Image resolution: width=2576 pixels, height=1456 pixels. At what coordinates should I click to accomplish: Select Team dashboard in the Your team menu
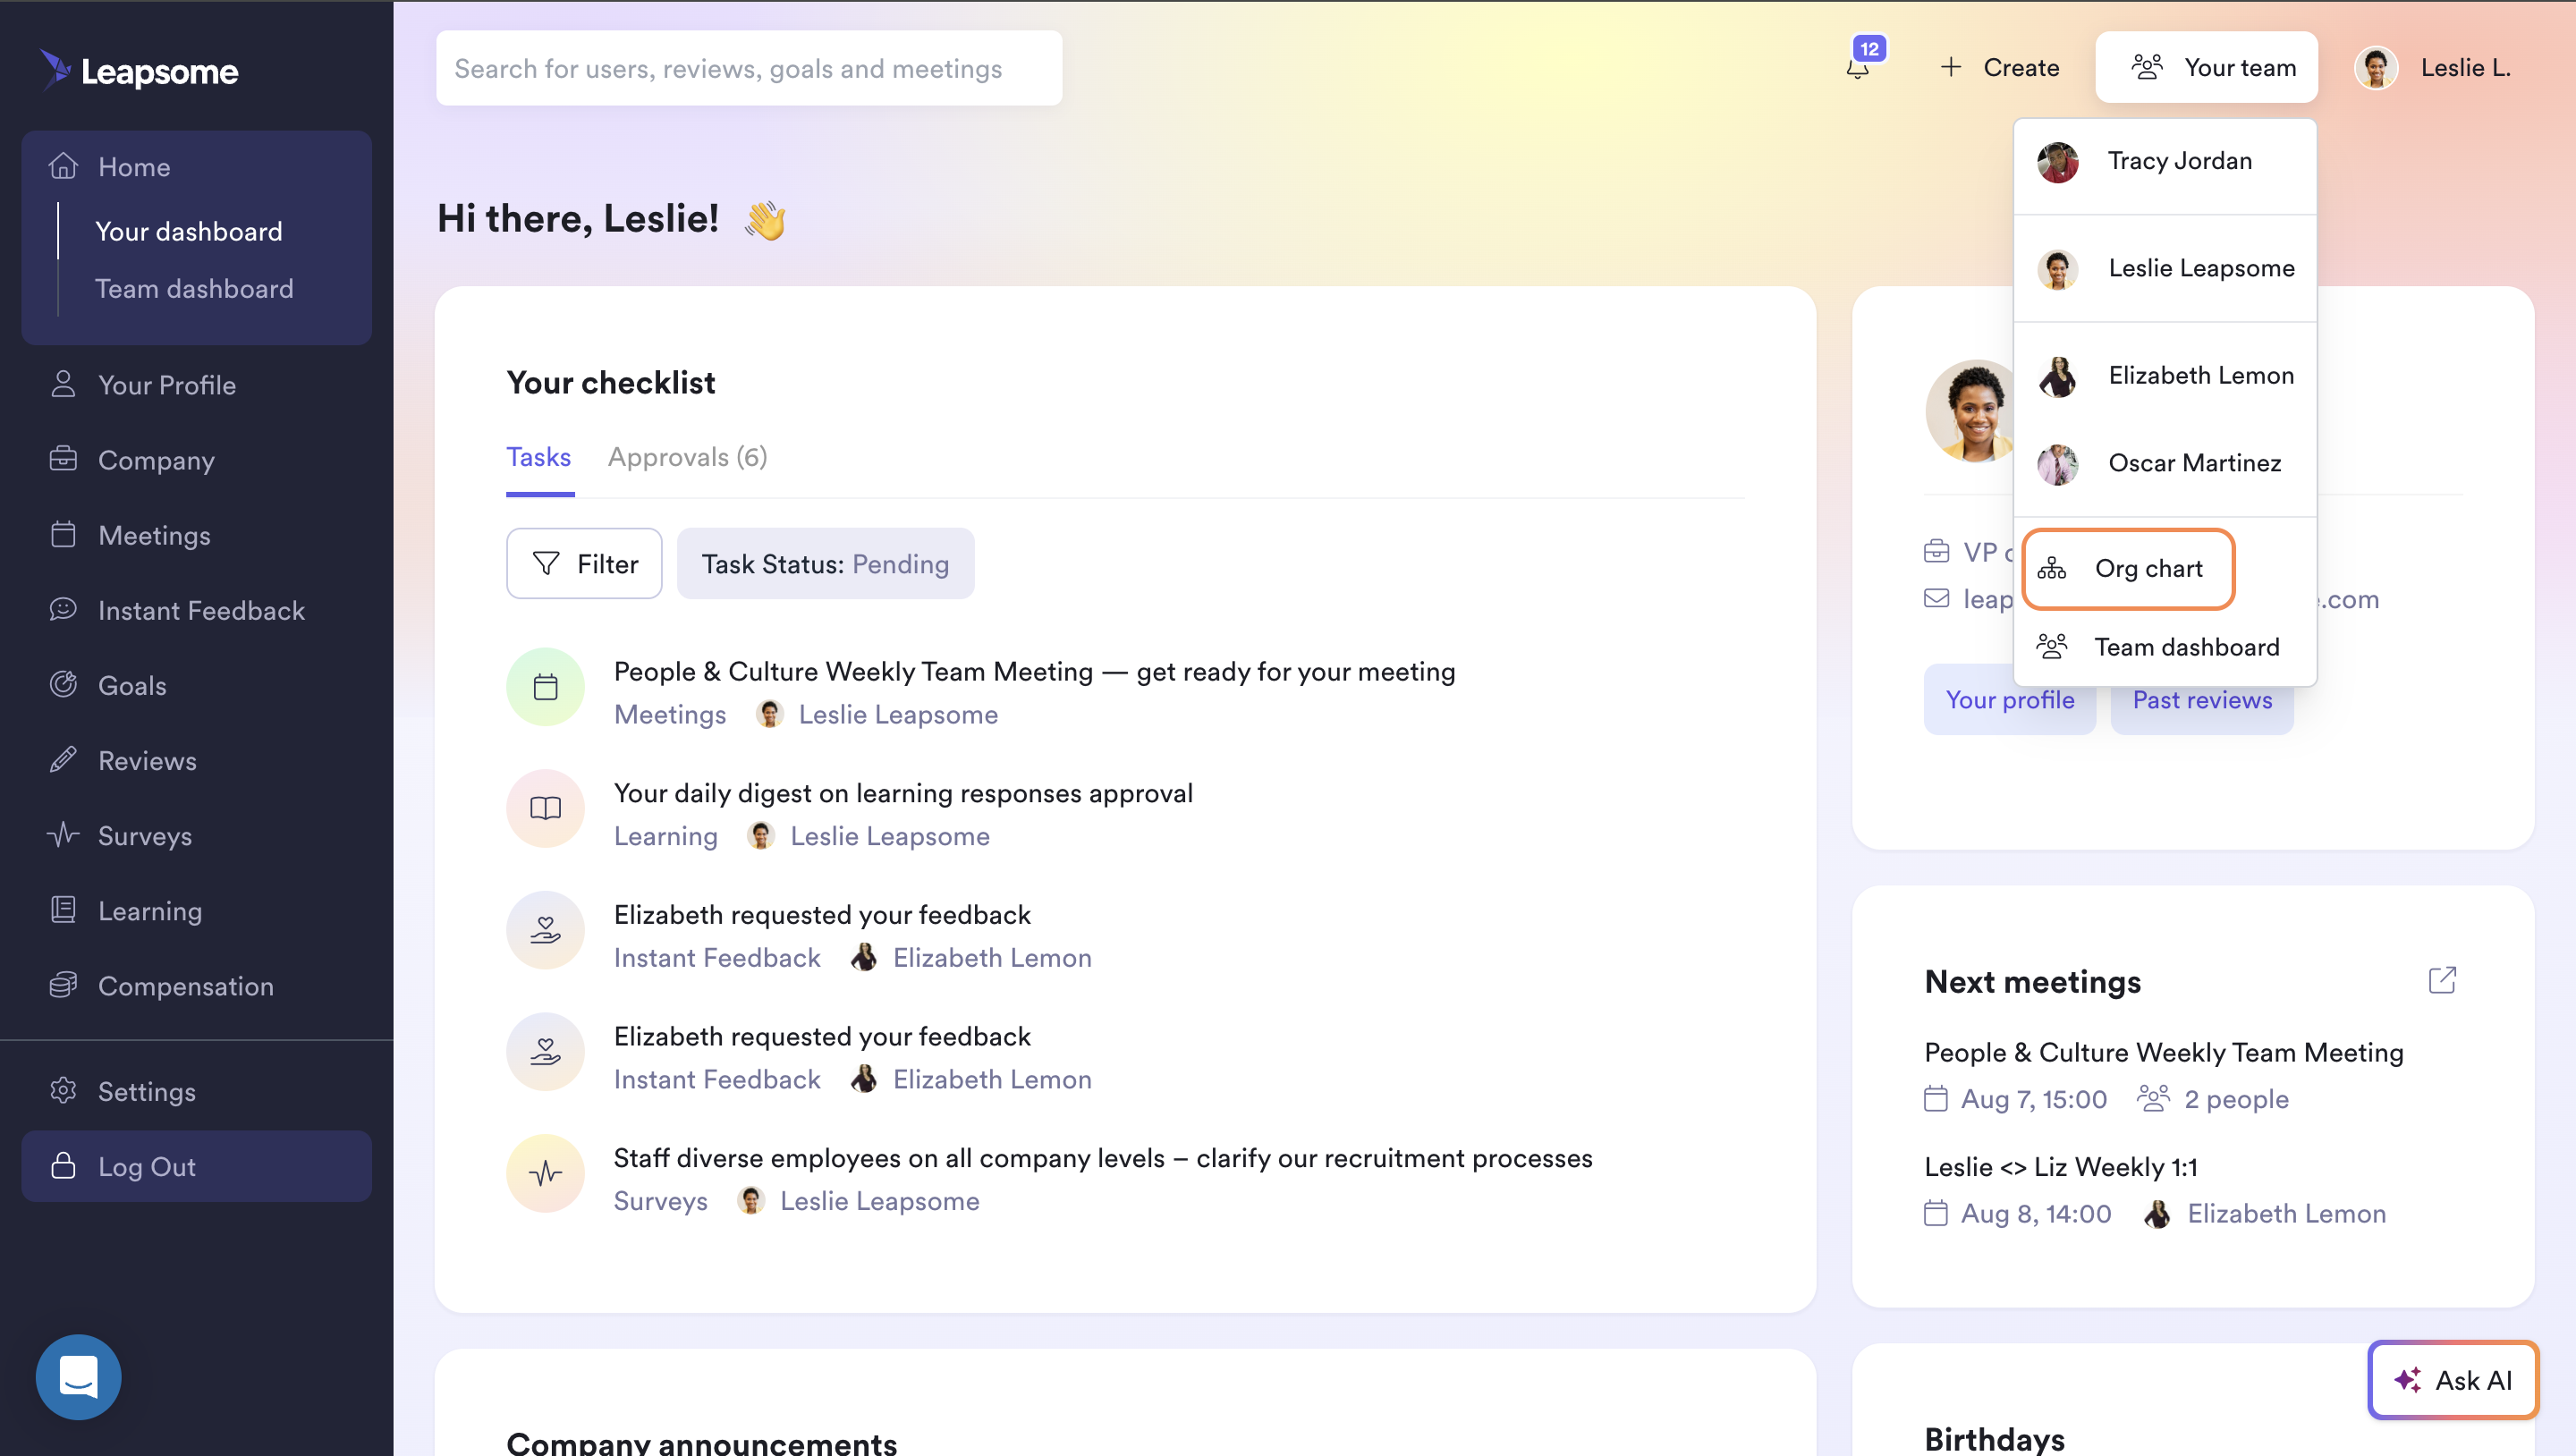pos(2165,647)
